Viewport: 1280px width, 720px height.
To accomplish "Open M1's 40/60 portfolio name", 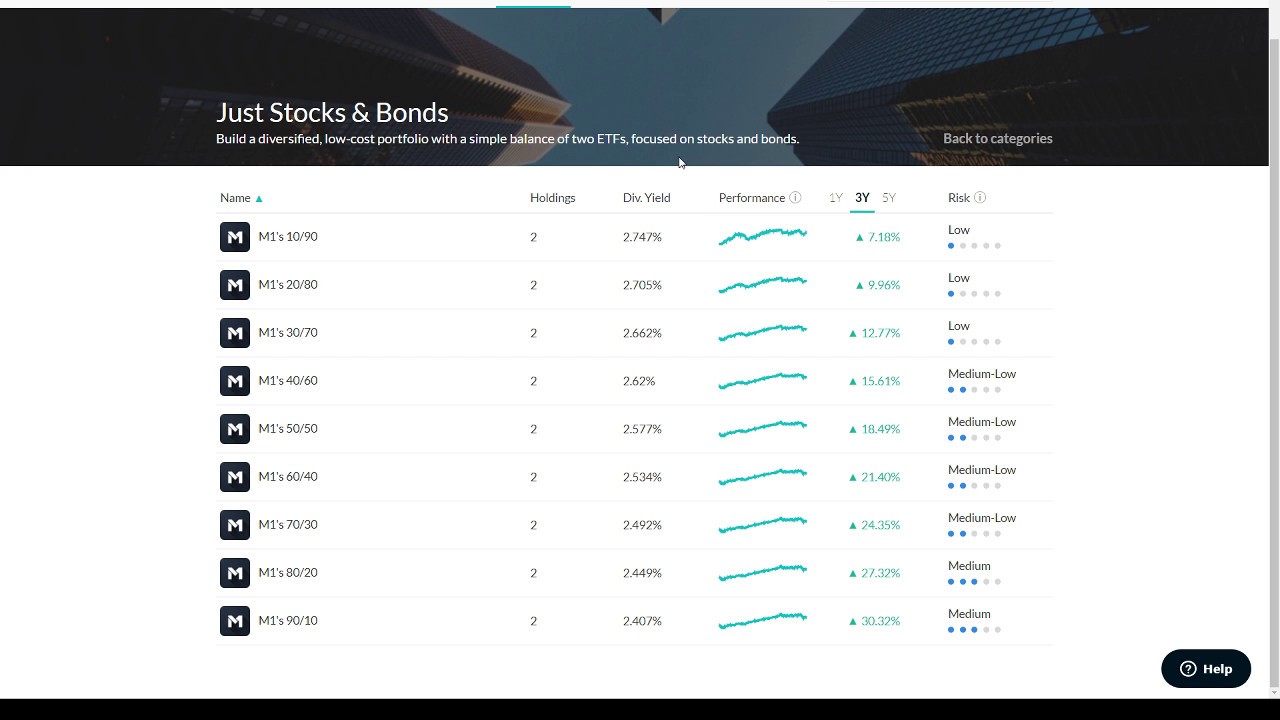I will pyautogui.click(x=288, y=381).
